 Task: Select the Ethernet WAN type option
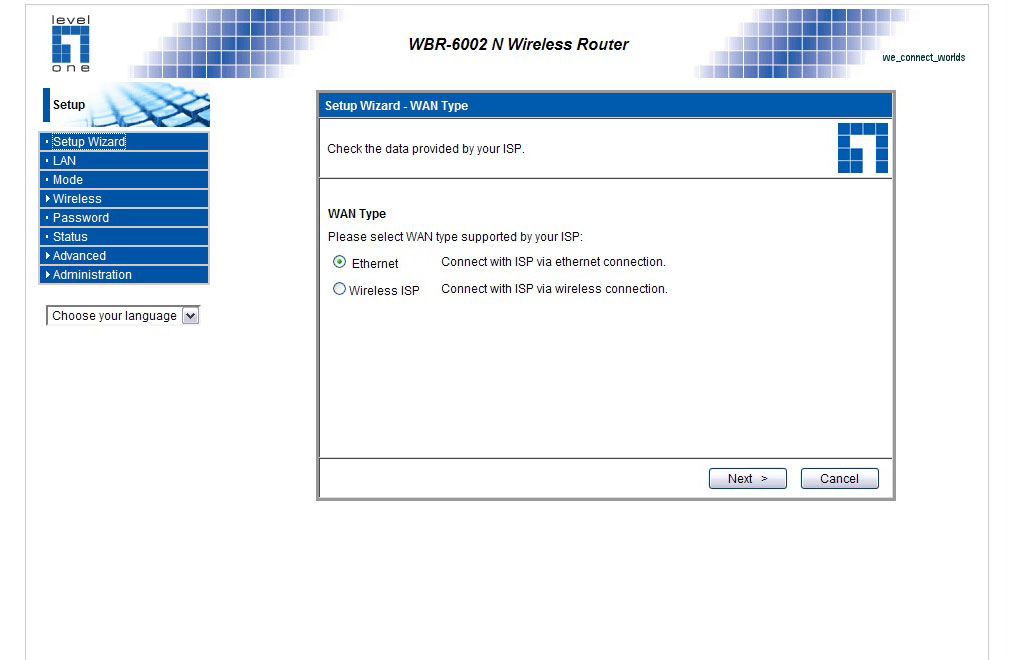point(340,262)
